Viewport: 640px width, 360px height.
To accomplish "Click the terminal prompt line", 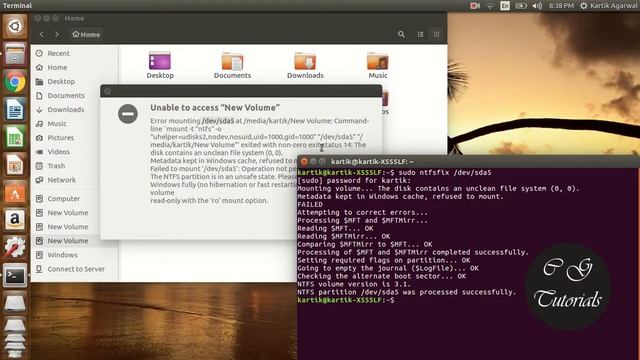I will pyautogui.click(x=346, y=300).
